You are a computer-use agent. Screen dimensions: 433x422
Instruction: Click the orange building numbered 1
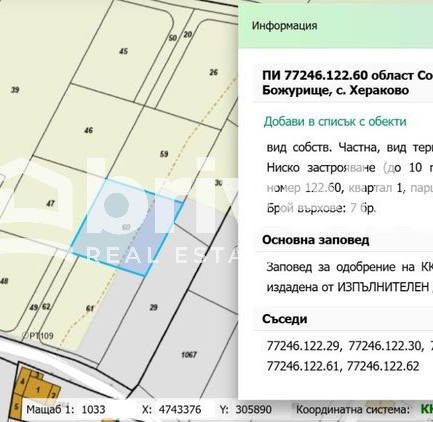coord(38,389)
